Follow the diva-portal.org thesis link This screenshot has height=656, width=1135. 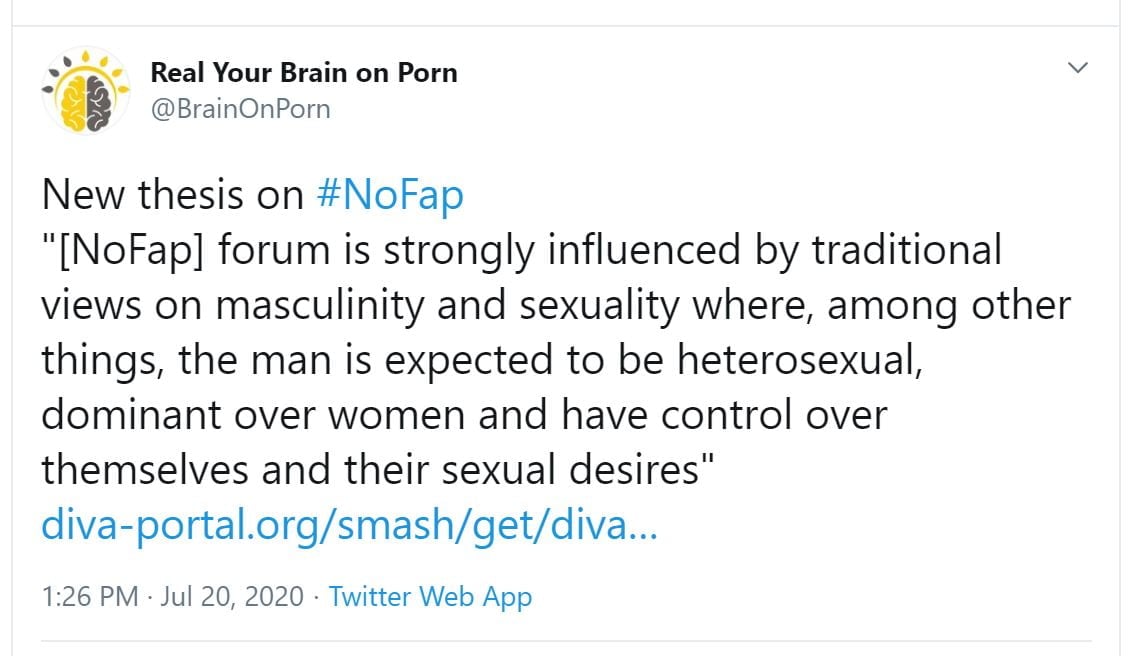point(350,524)
